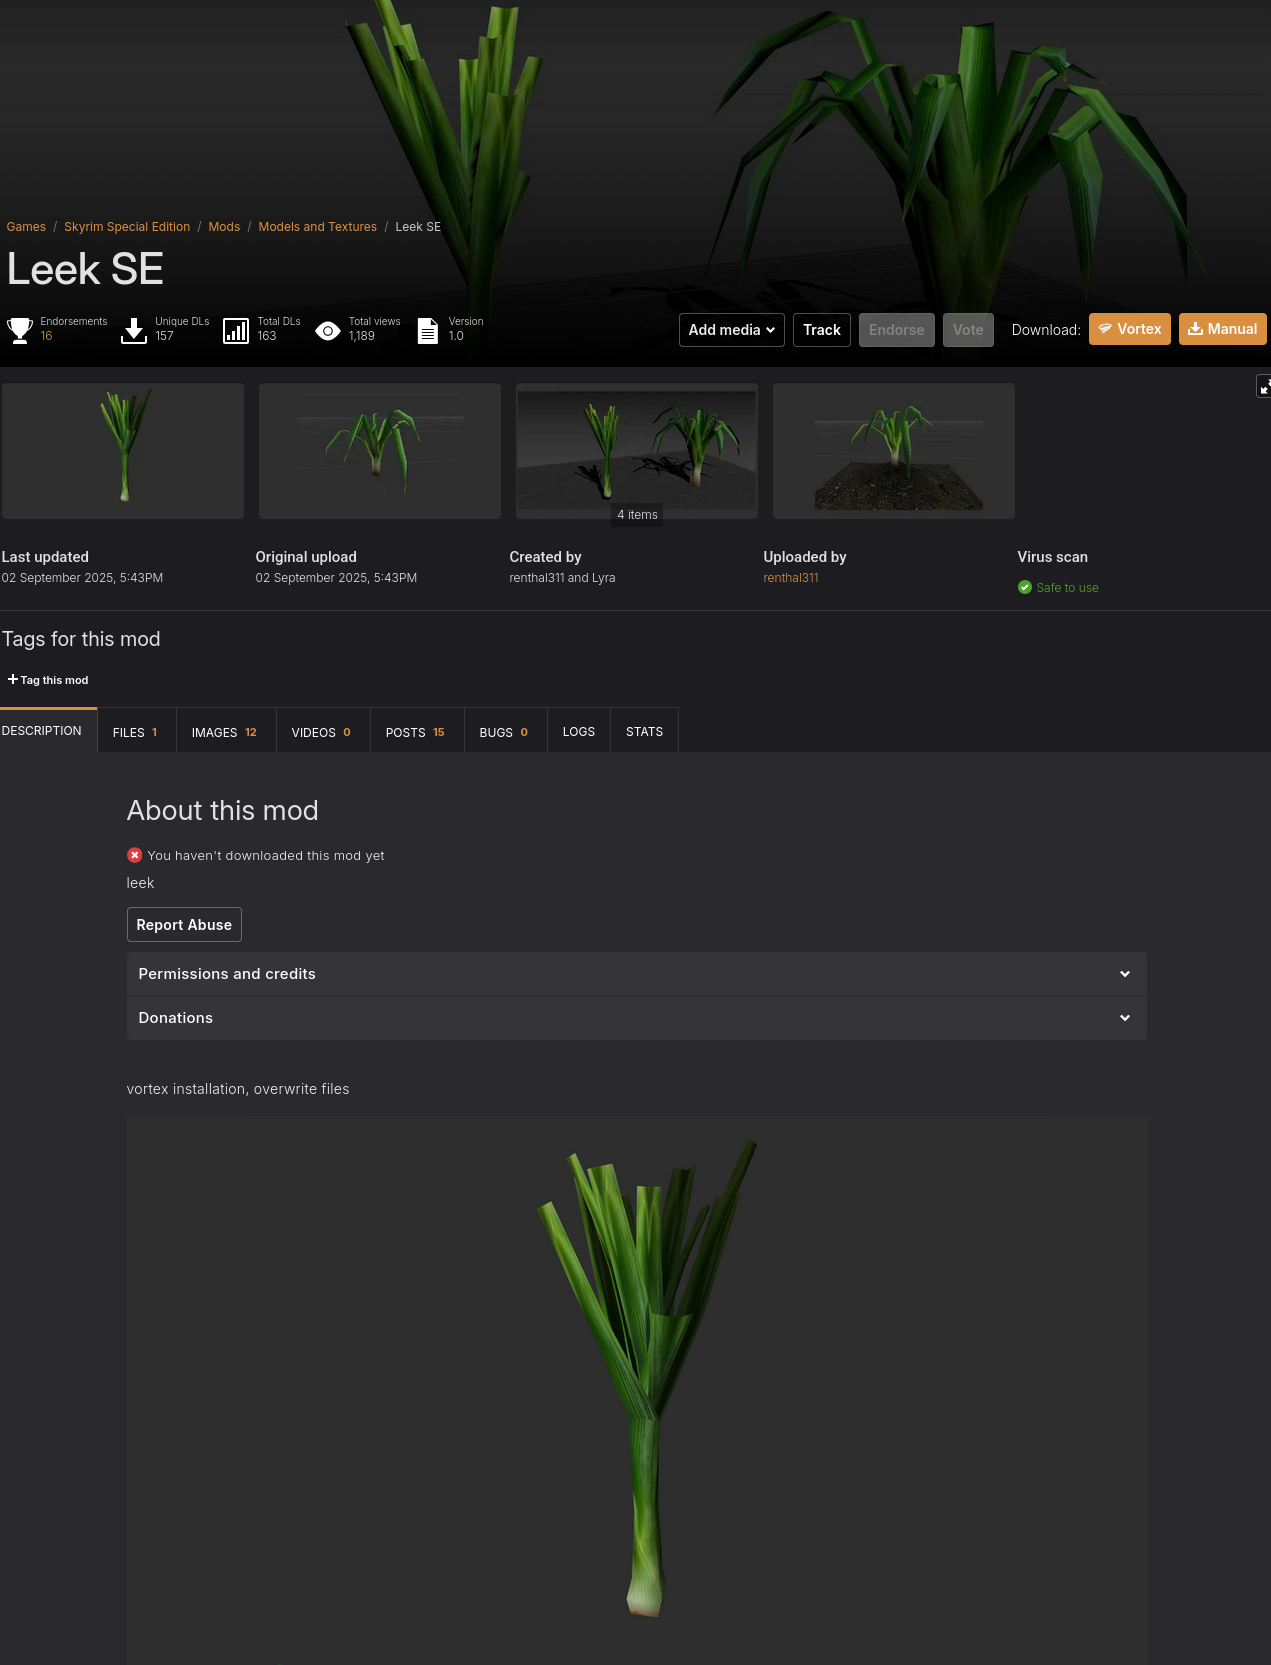
Task: Click the Version document icon
Action: pos(428,330)
